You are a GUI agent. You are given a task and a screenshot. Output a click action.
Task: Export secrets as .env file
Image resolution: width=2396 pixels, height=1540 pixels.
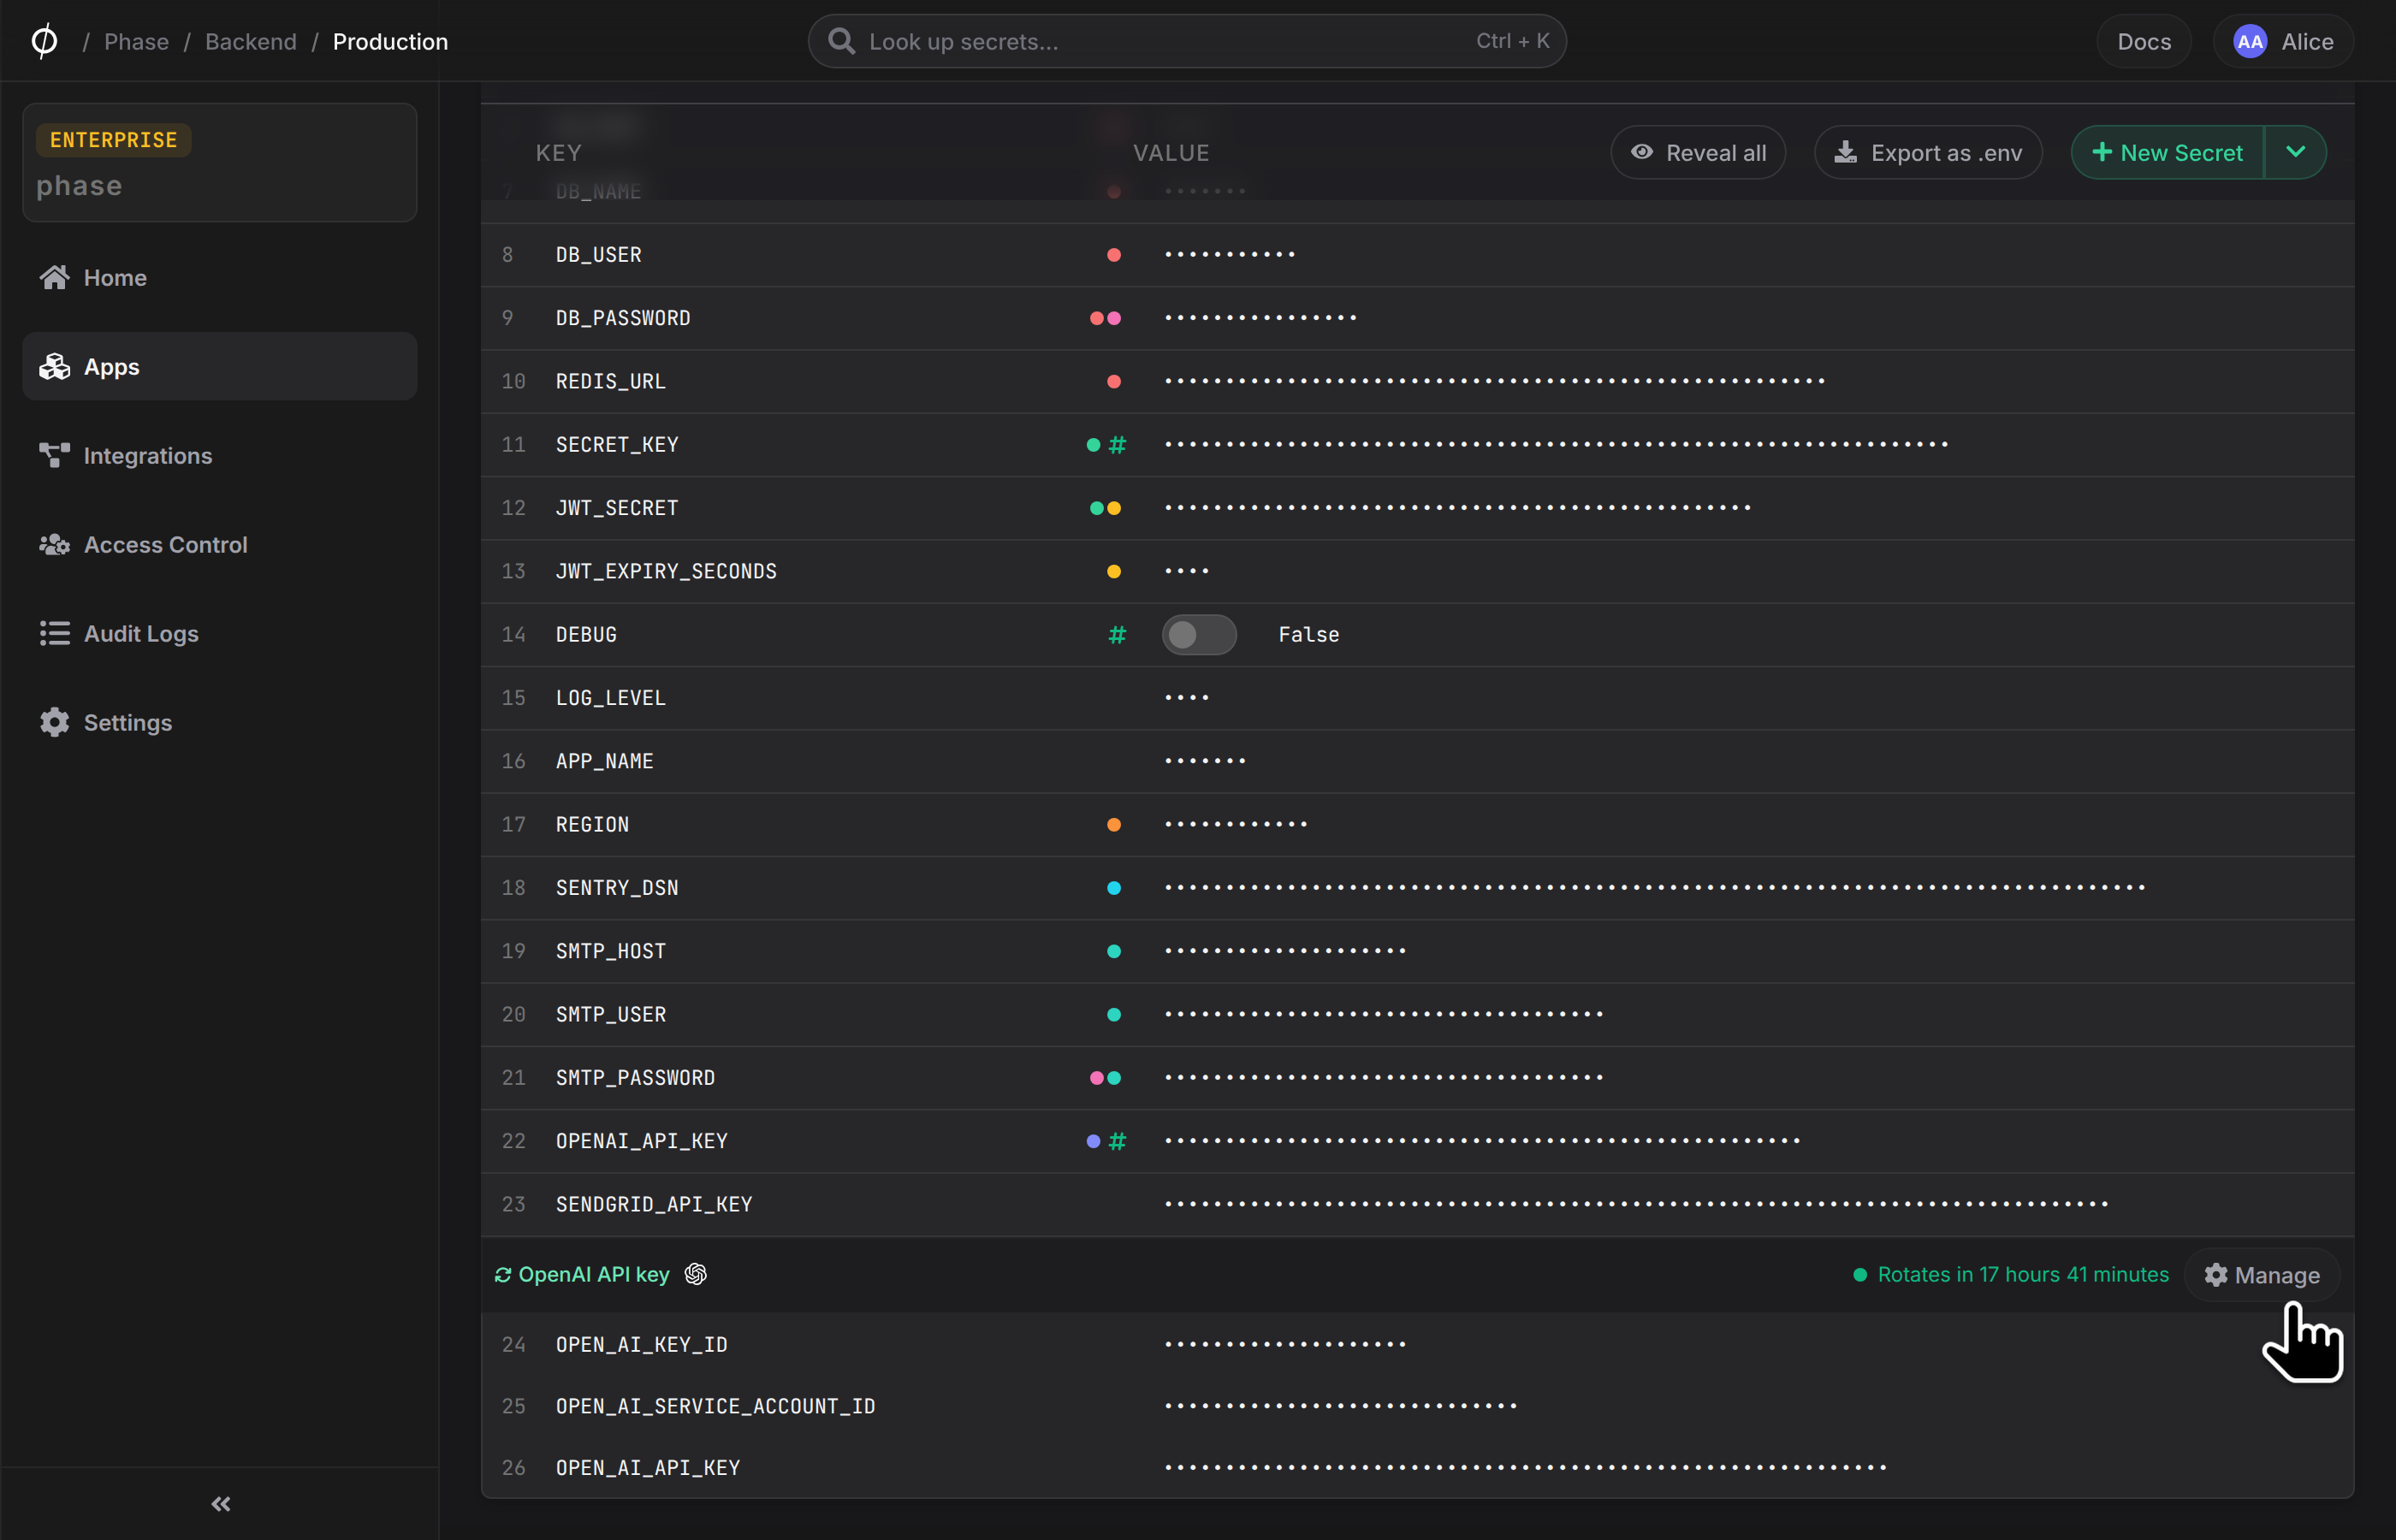(1927, 152)
